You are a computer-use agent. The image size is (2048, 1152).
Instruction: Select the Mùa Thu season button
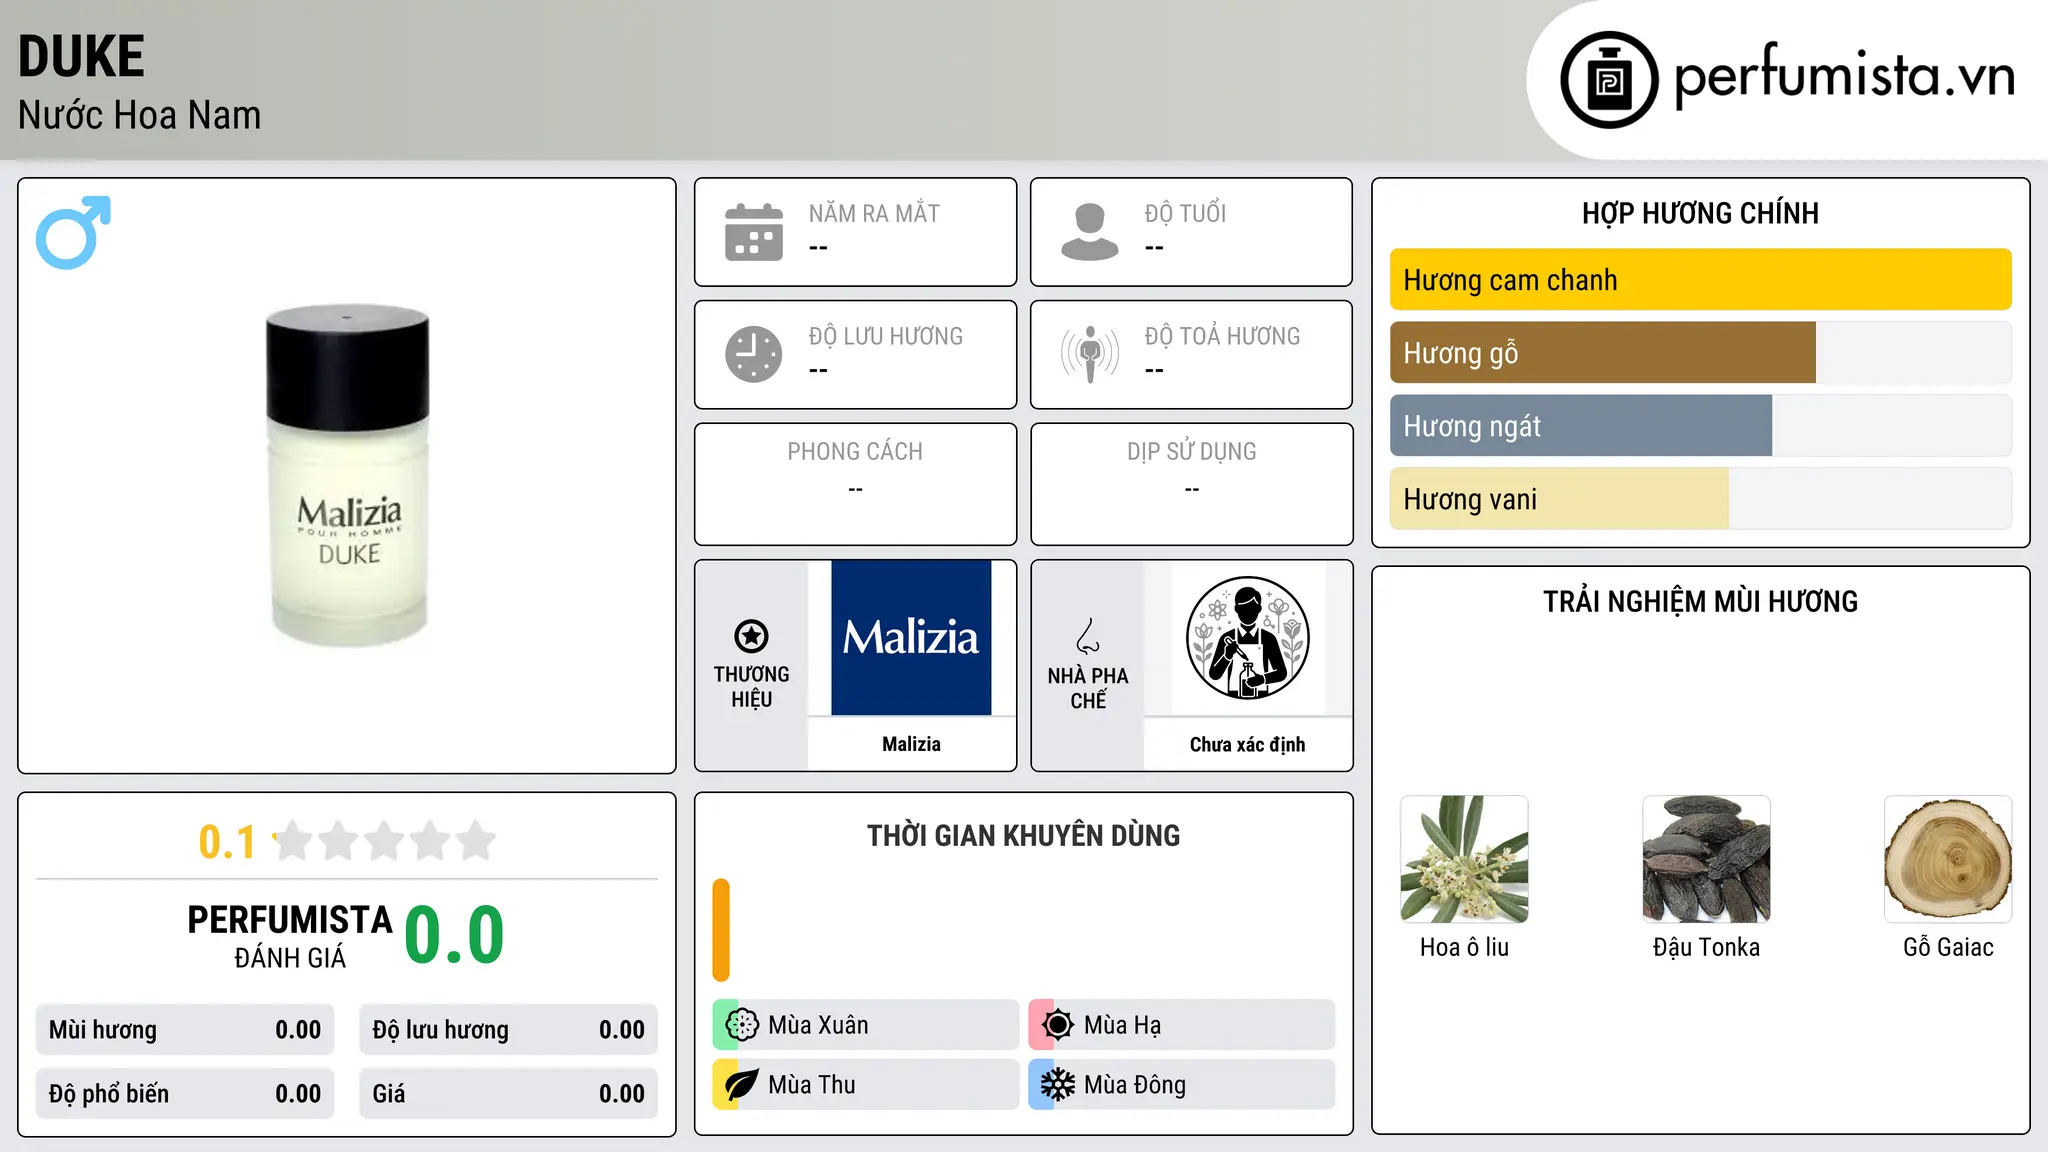(x=866, y=1084)
